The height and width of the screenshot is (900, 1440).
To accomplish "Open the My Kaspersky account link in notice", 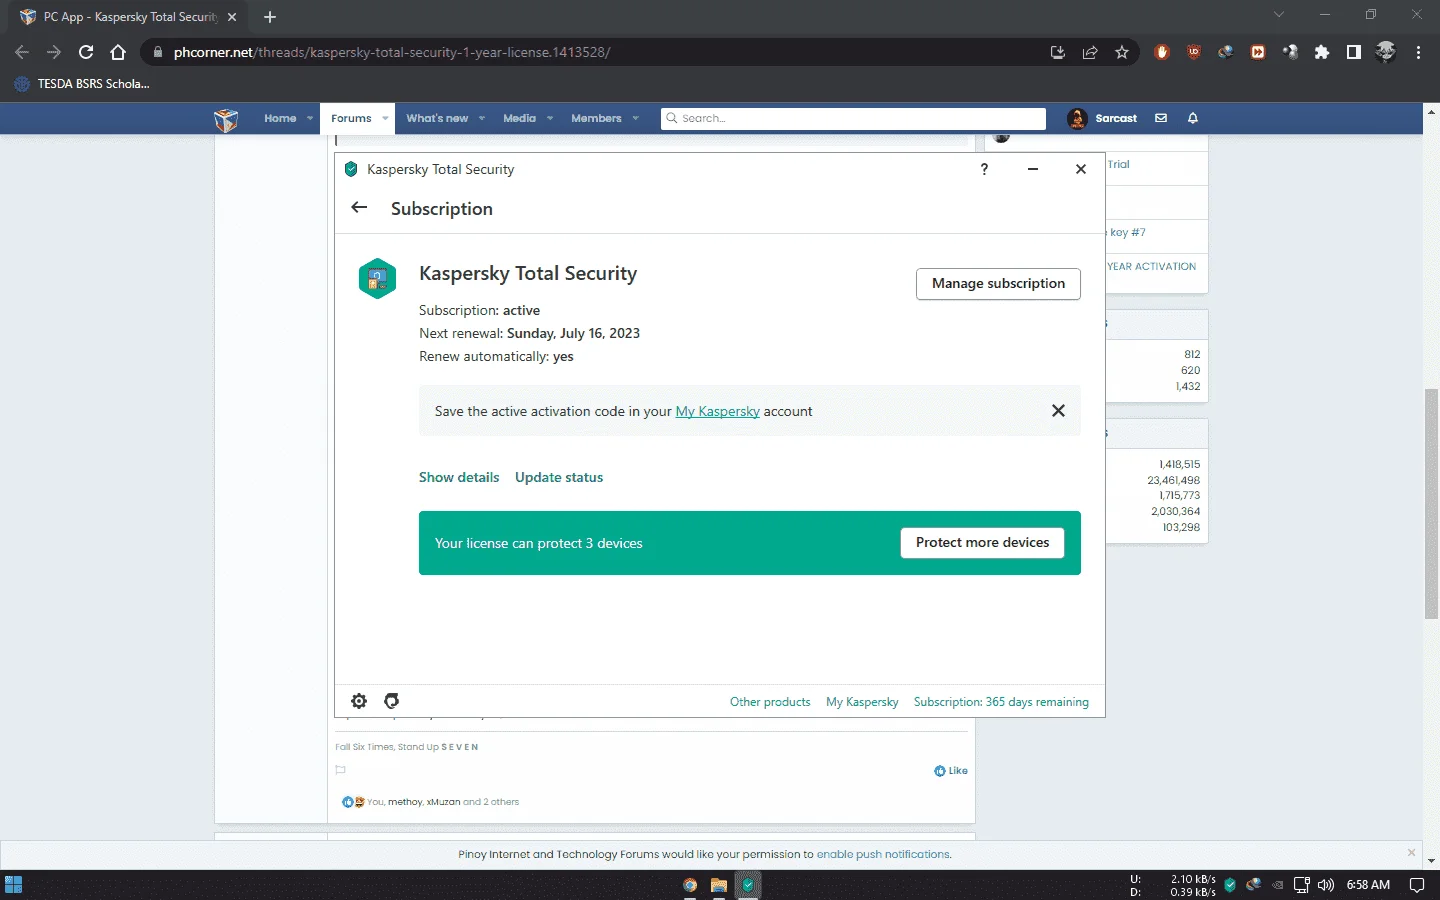I will pos(717,411).
